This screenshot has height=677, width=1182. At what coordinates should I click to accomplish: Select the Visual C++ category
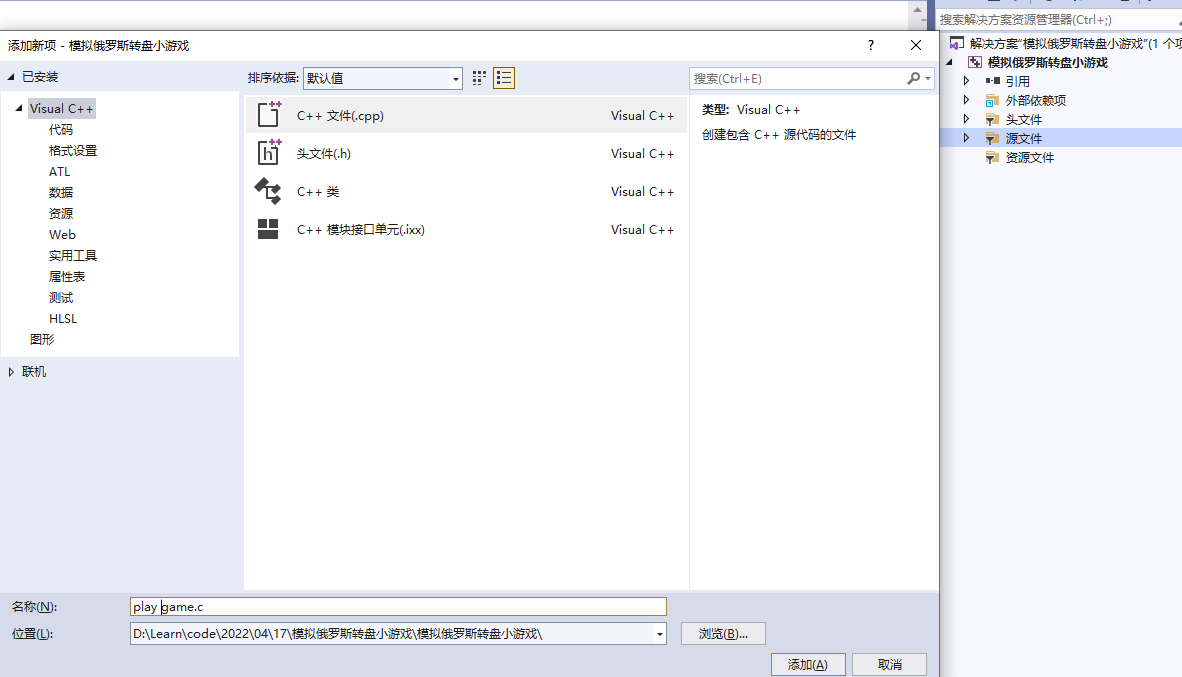pyautogui.click(x=62, y=109)
